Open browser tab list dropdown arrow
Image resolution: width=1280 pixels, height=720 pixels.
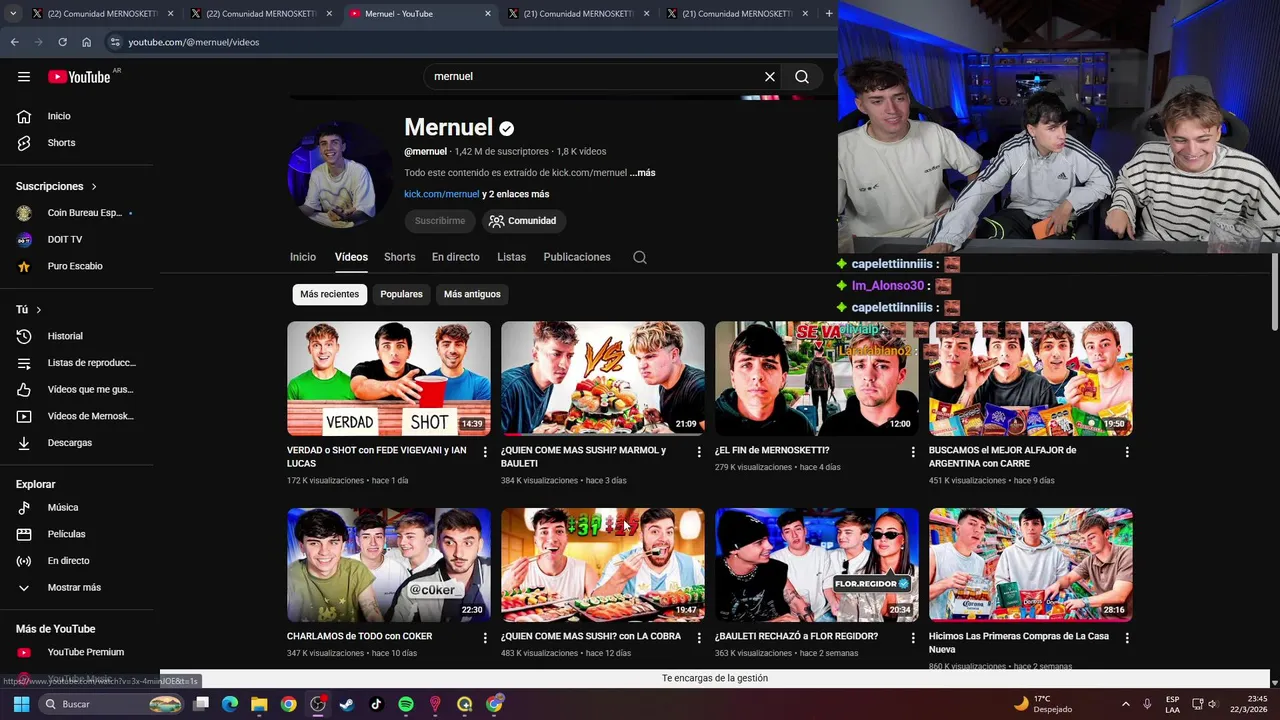pyautogui.click(x=13, y=13)
